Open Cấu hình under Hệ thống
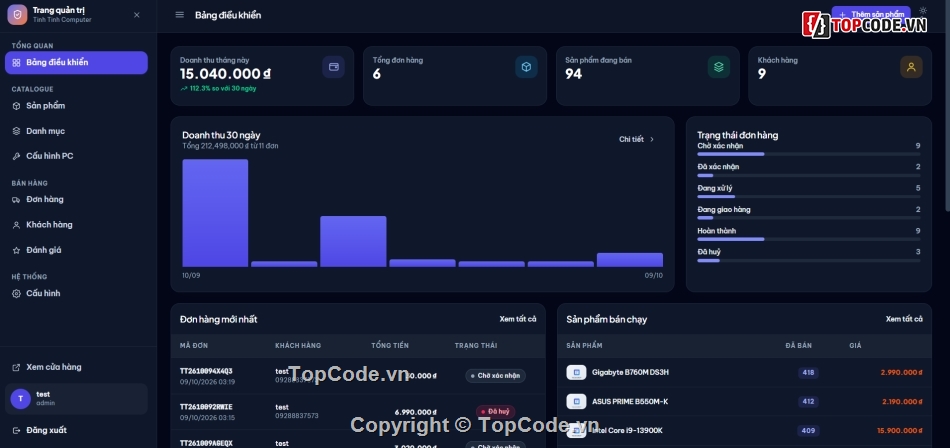 click(x=76, y=293)
